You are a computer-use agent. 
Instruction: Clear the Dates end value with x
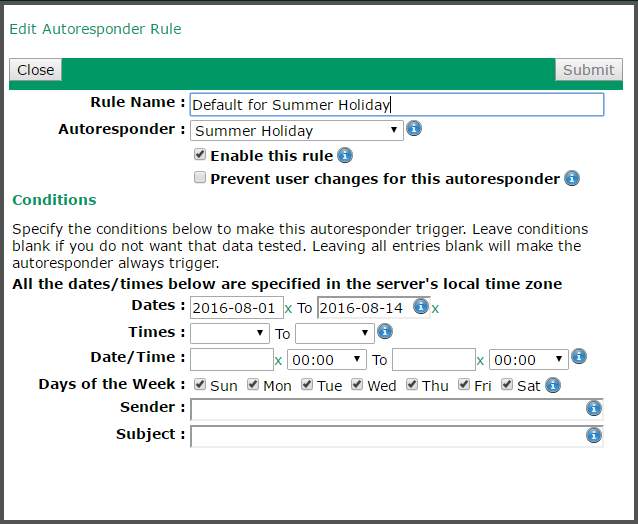pyautogui.click(x=435, y=309)
